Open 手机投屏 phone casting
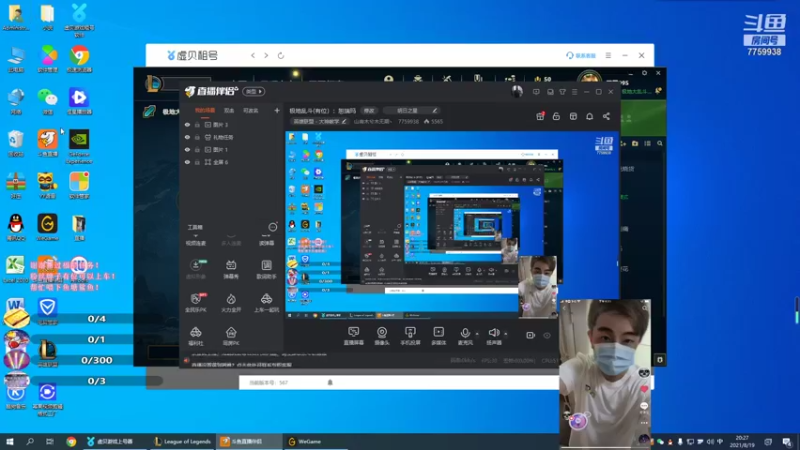 pos(410,336)
